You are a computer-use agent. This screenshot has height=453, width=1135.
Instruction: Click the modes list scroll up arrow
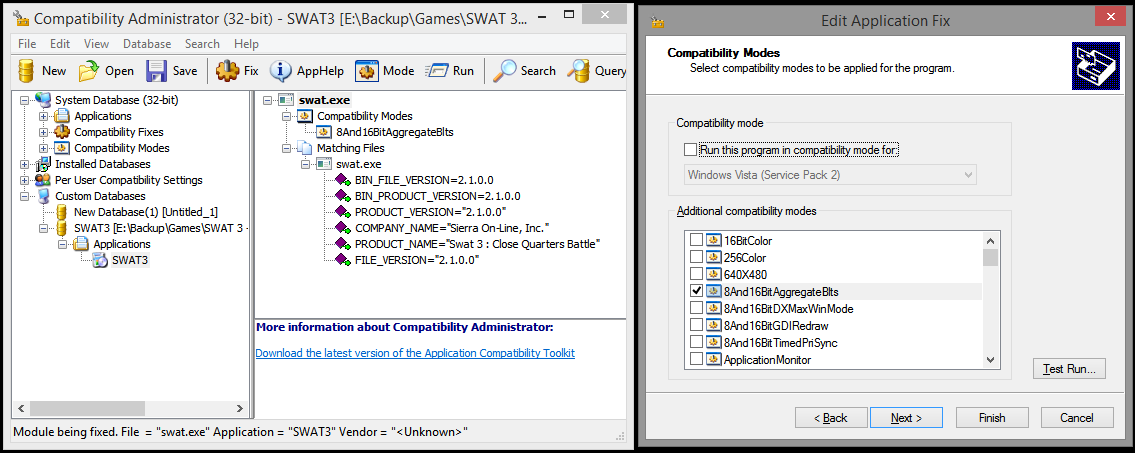pyautogui.click(x=990, y=240)
